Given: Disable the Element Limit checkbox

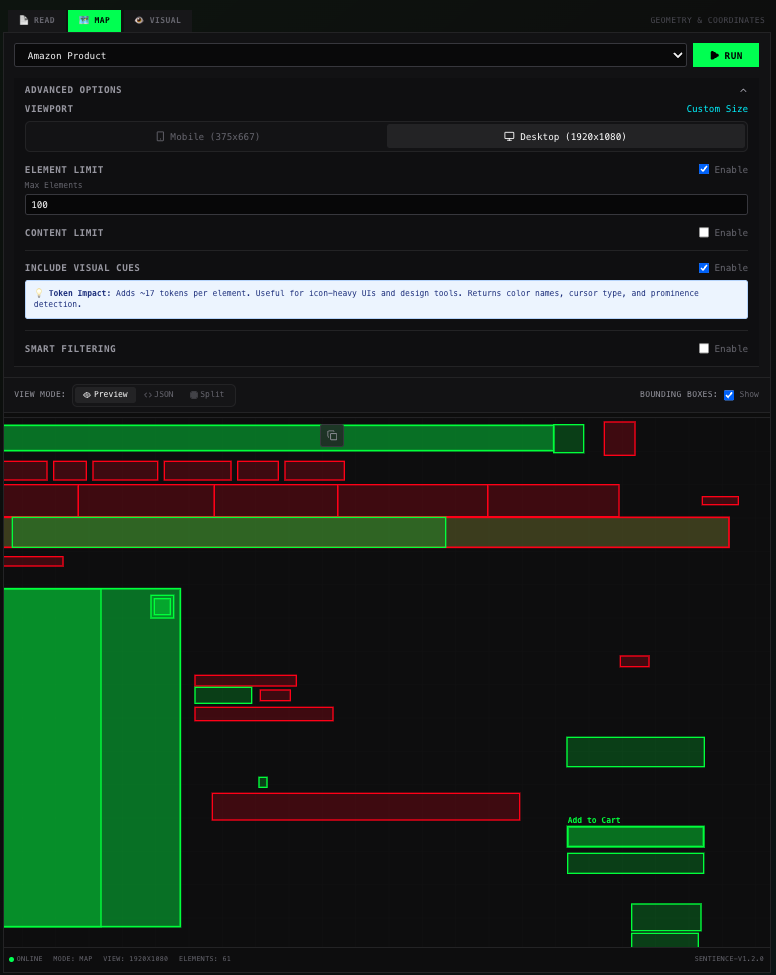Looking at the screenshot, I should (x=704, y=169).
